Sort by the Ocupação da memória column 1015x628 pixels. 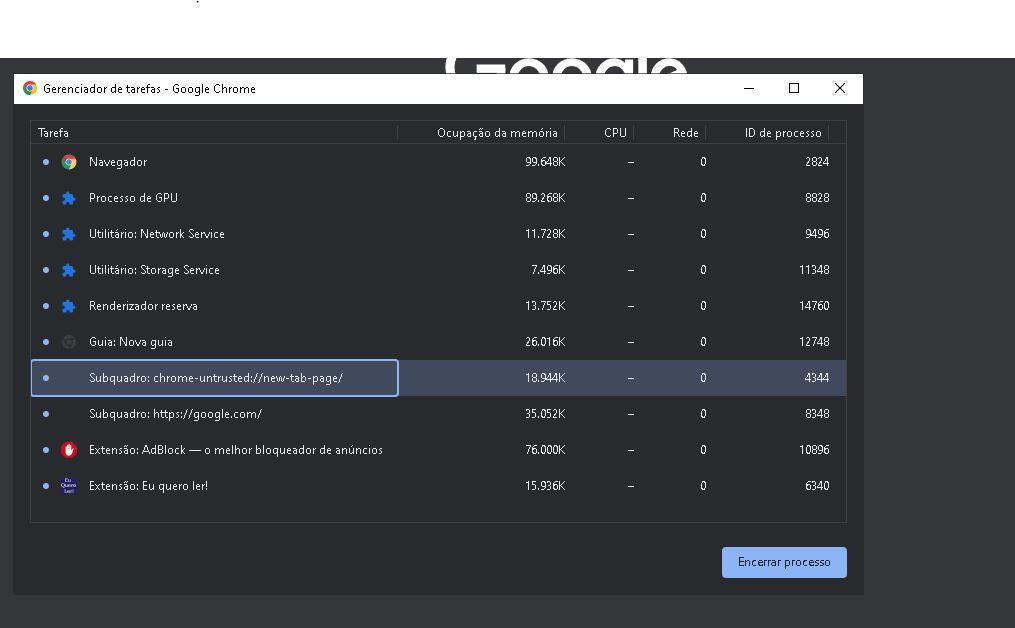click(481, 133)
